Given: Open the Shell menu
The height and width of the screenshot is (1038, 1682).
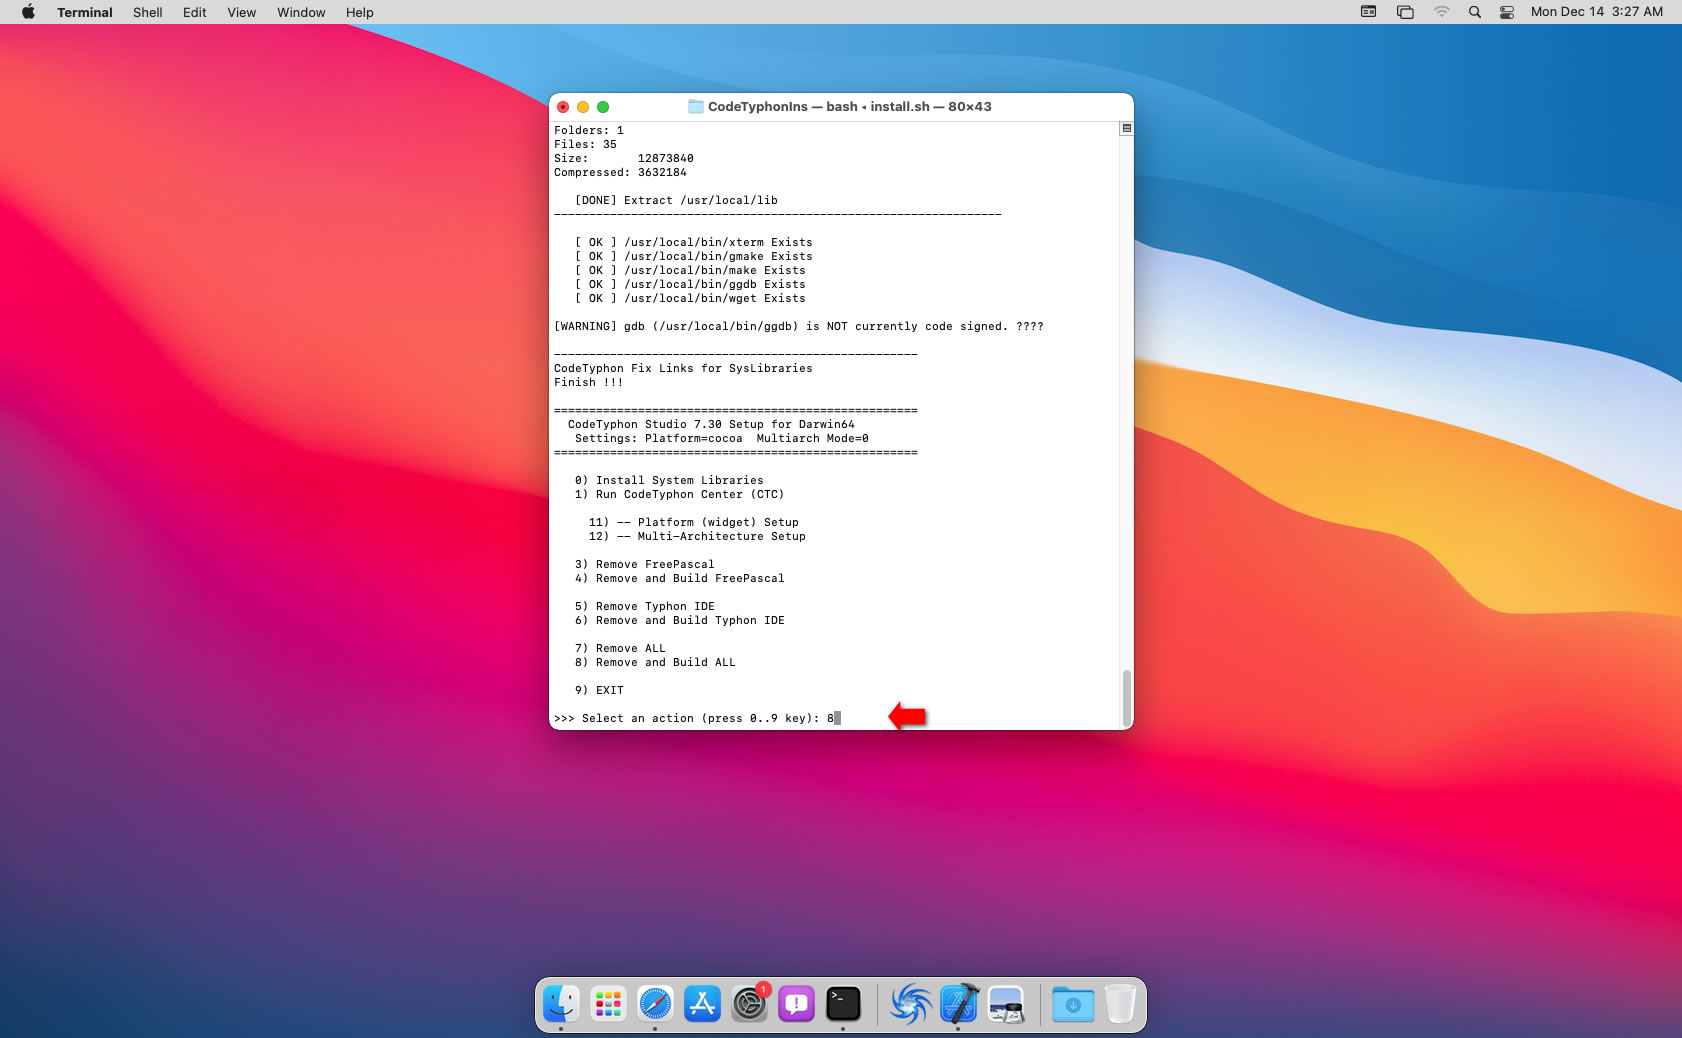Looking at the screenshot, I should (148, 12).
